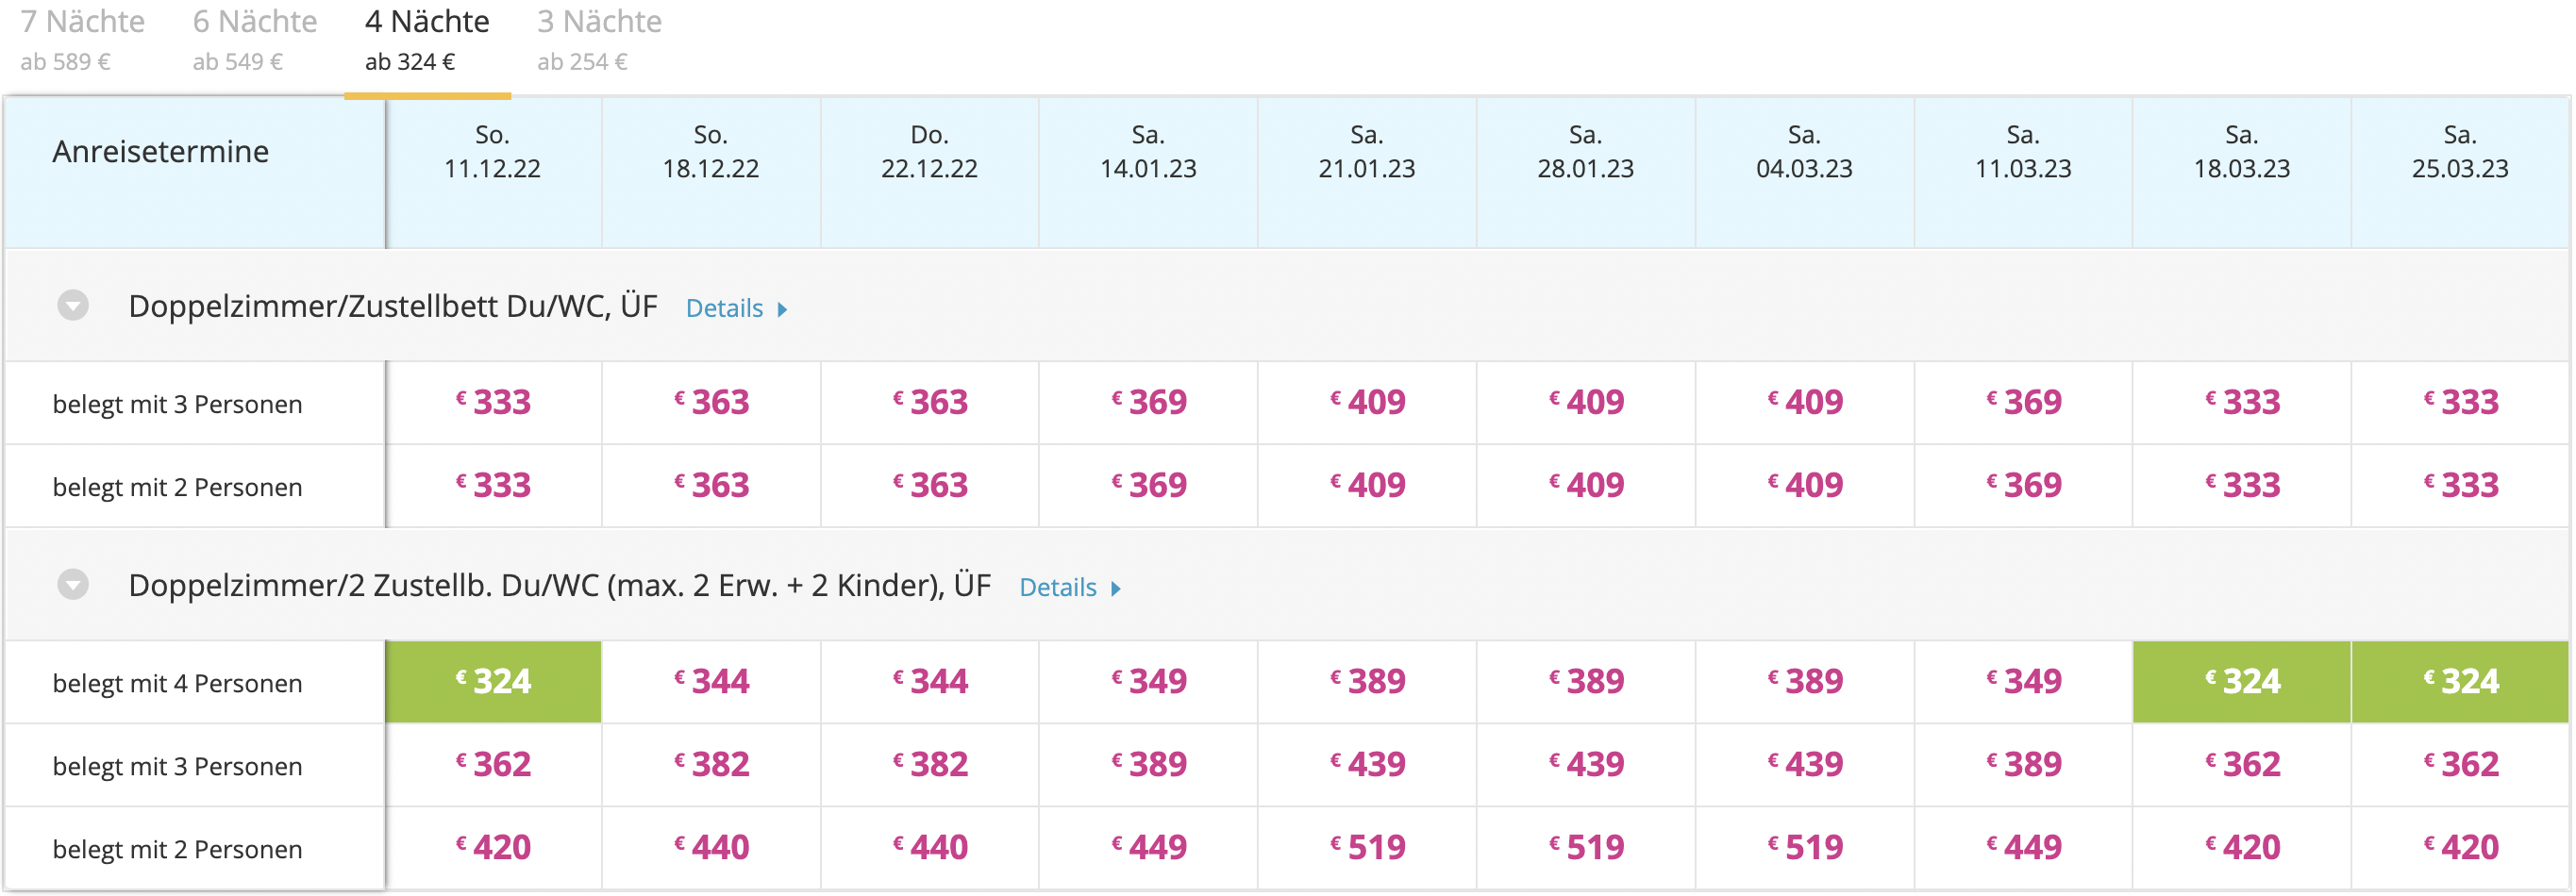Viewport: 2576px width, 896px height.
Task: Choose €519 price for 21.01.23
Action: click(1367, 848)
